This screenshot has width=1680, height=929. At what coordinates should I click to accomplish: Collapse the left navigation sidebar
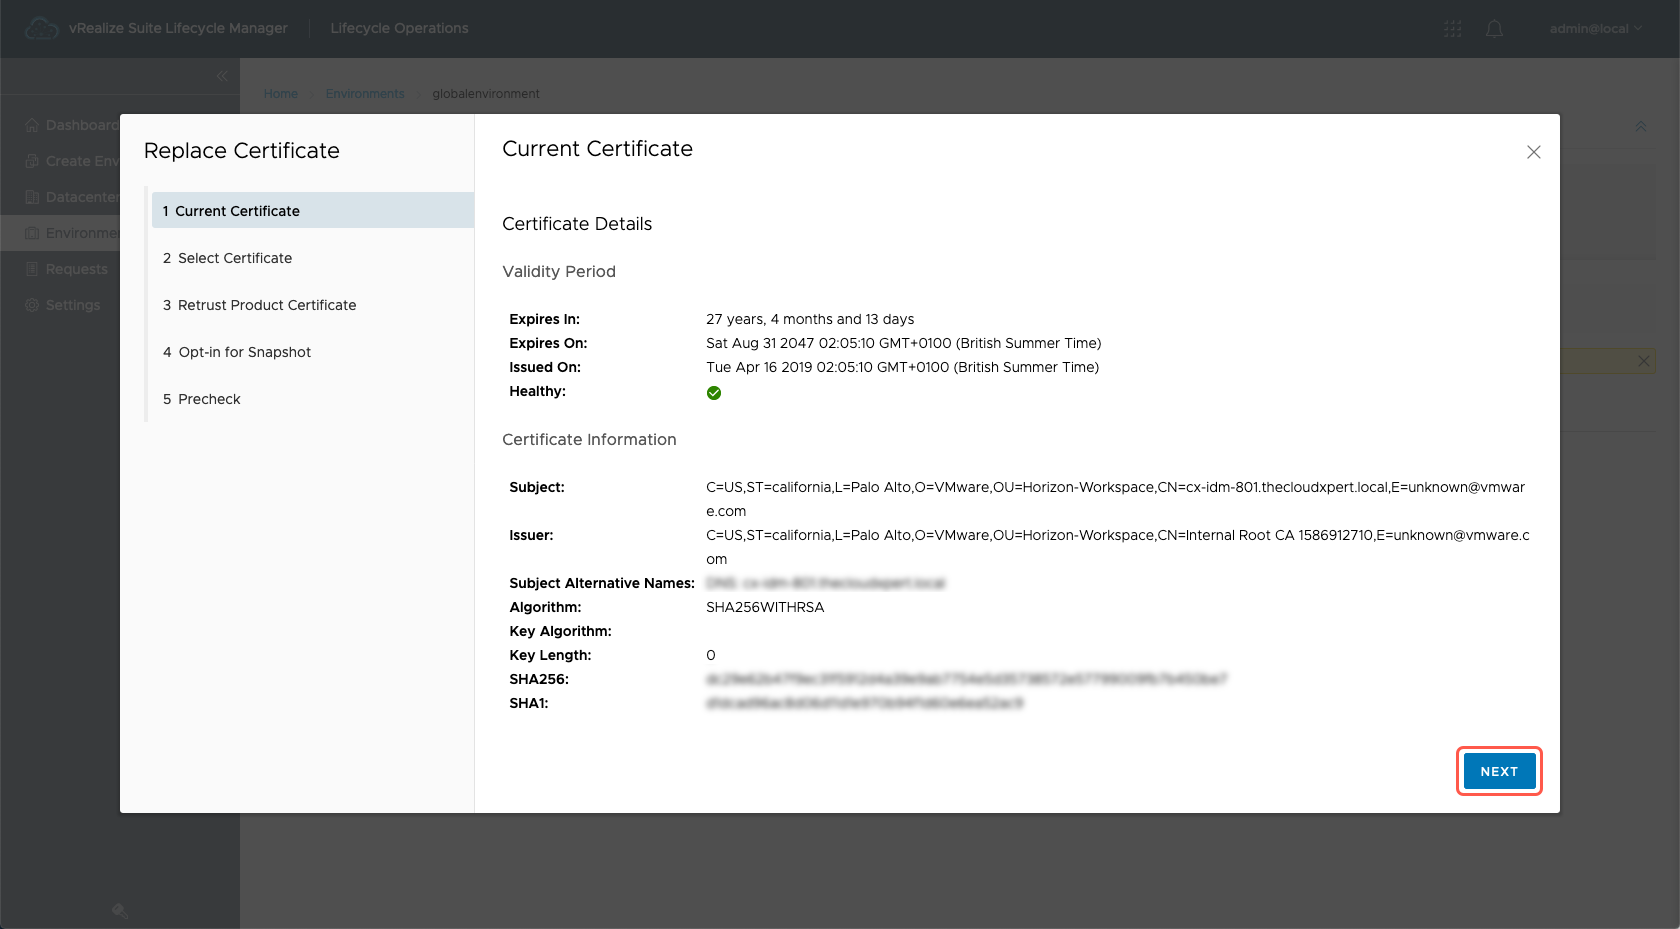222,76
